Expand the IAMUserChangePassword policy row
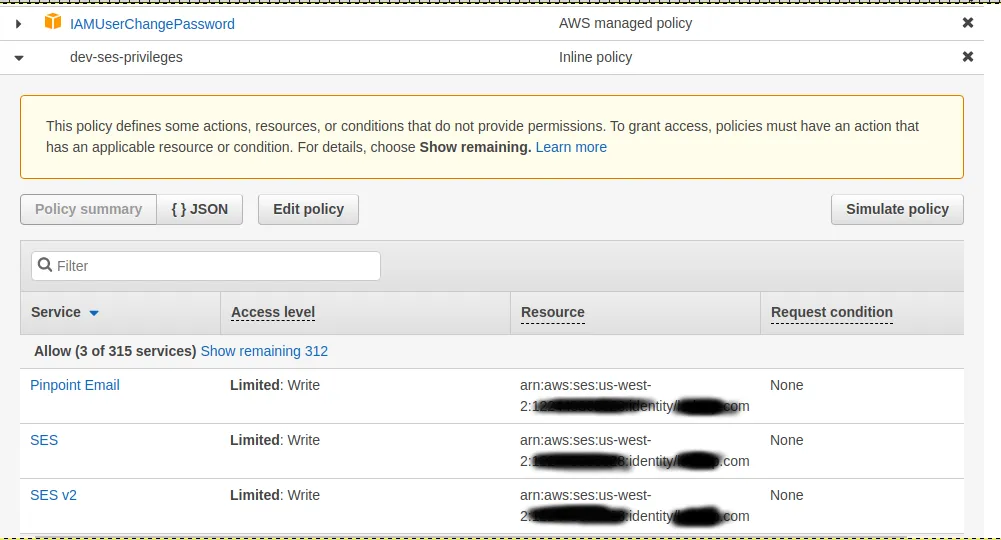Image resolution: width=1001 pixels, height=540 pixels. point(19,24)
